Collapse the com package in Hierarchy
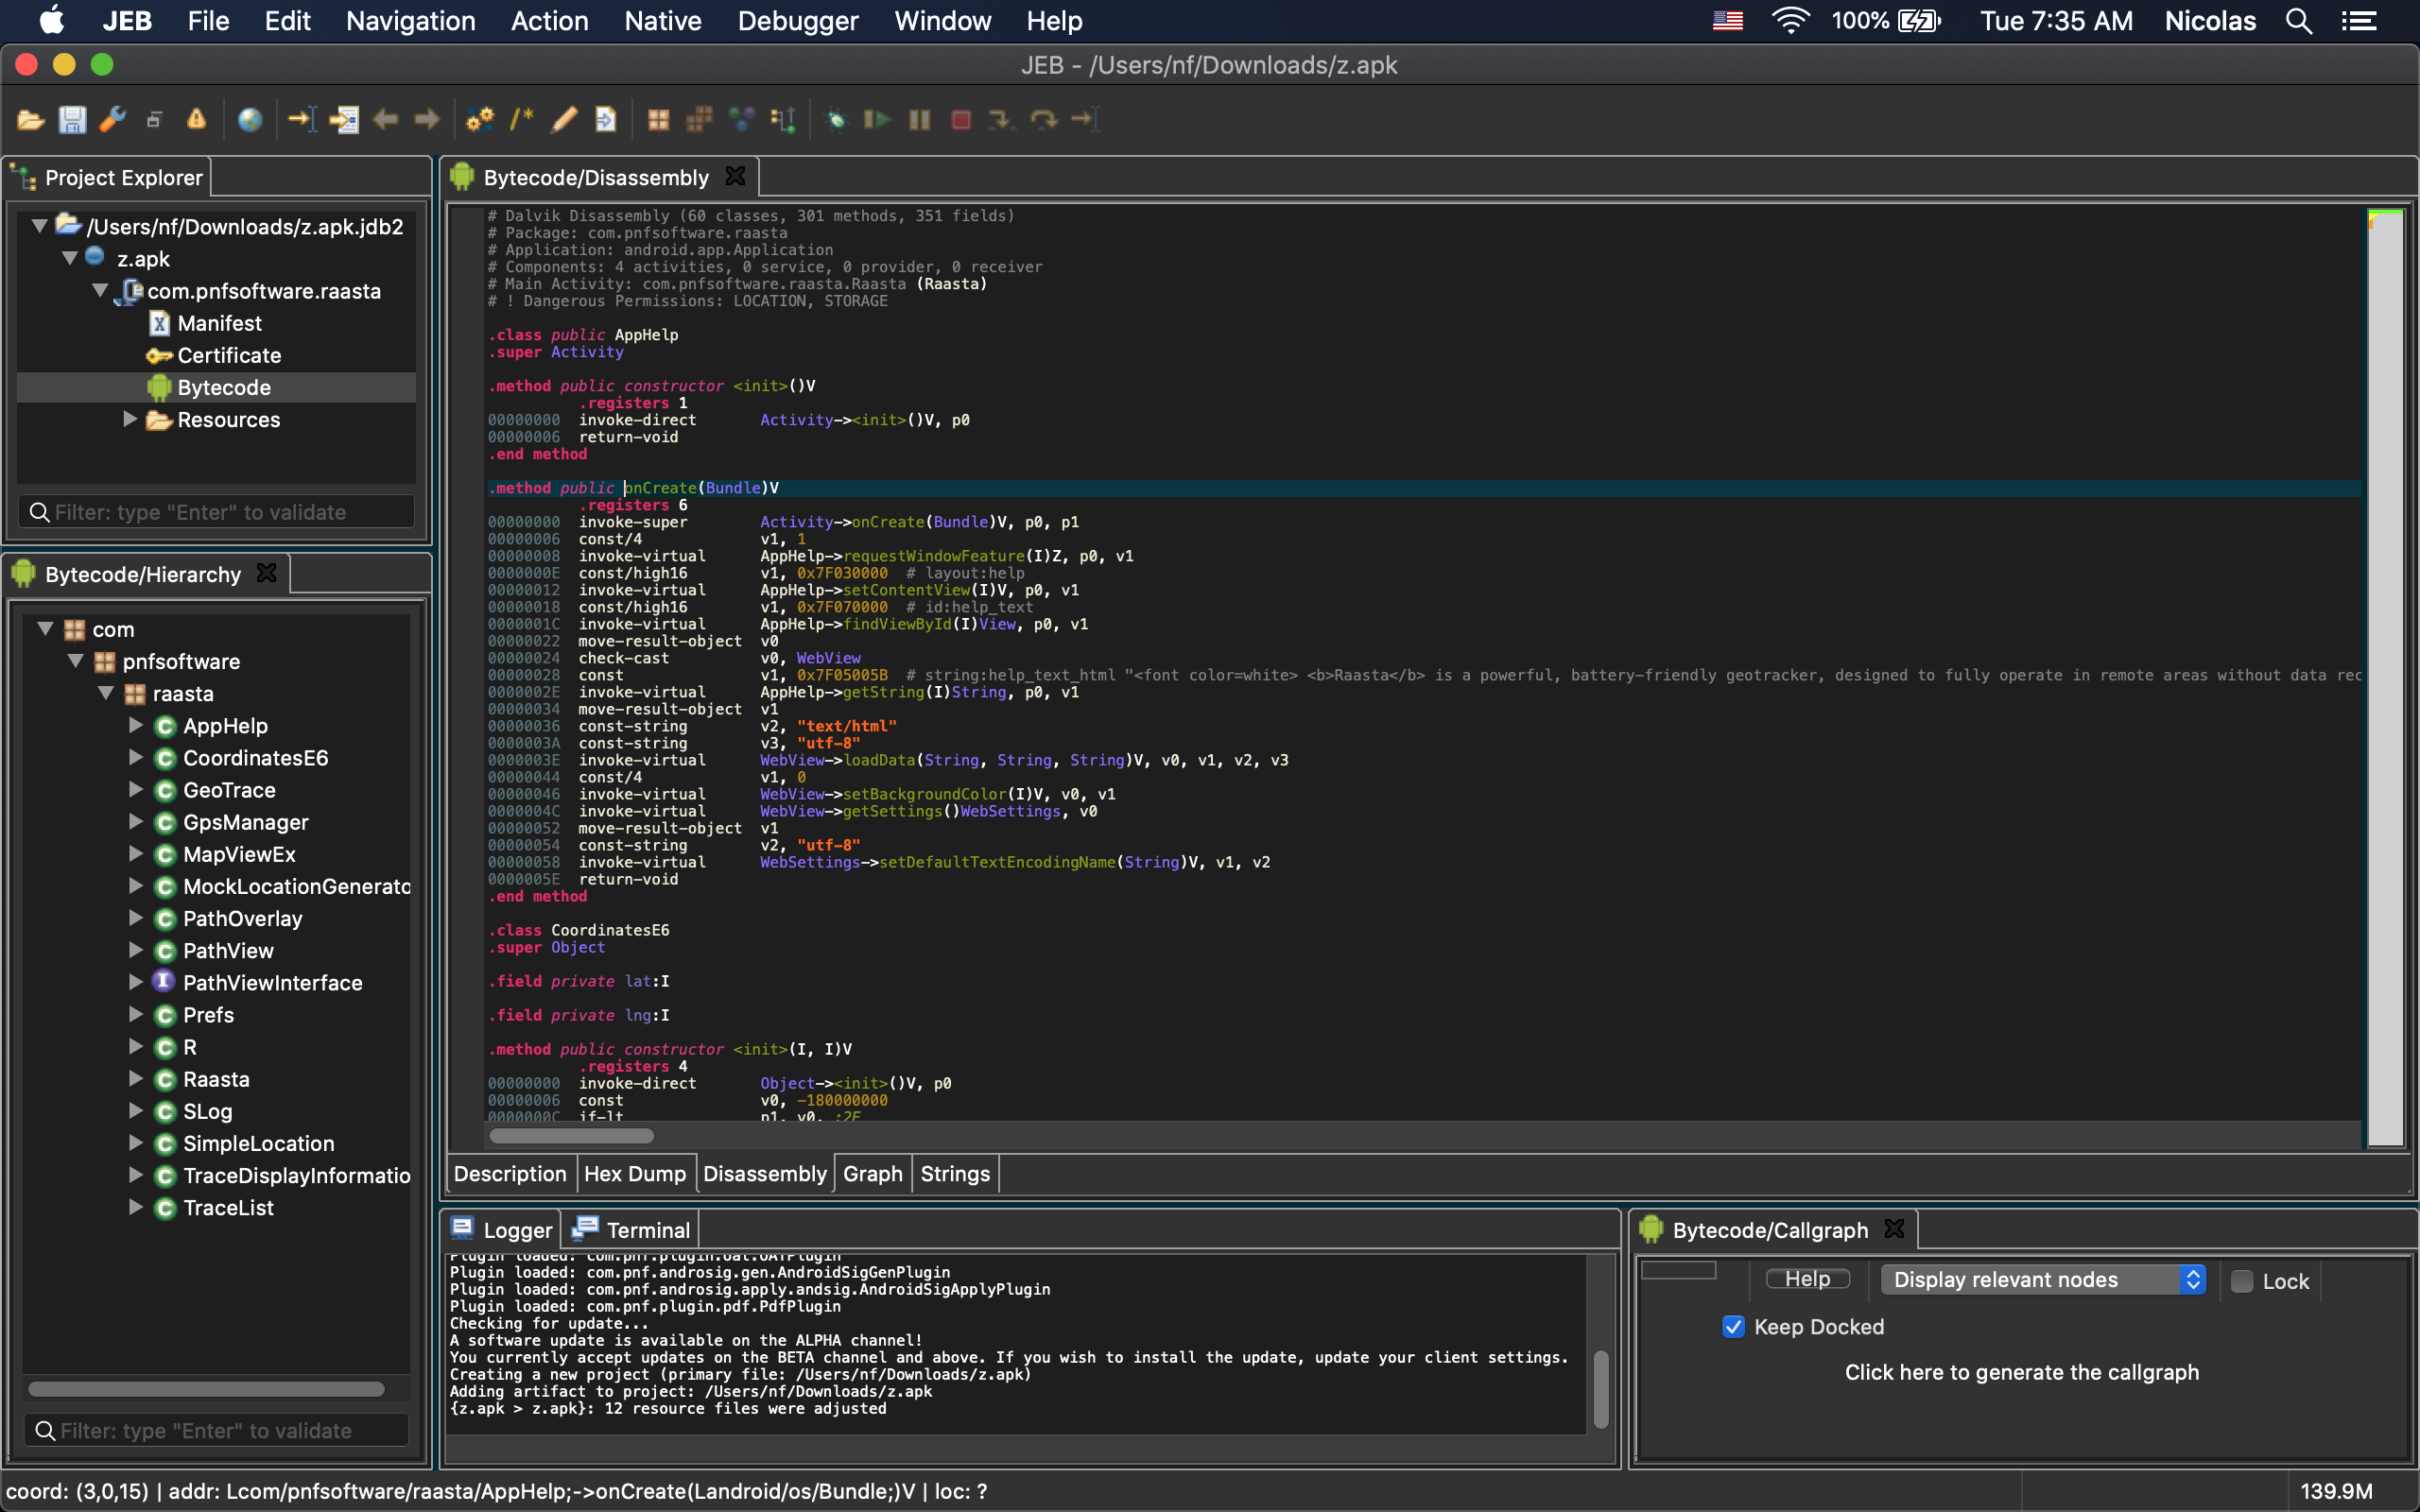This screenshot has width=2420, height=1512. point(45,629)
